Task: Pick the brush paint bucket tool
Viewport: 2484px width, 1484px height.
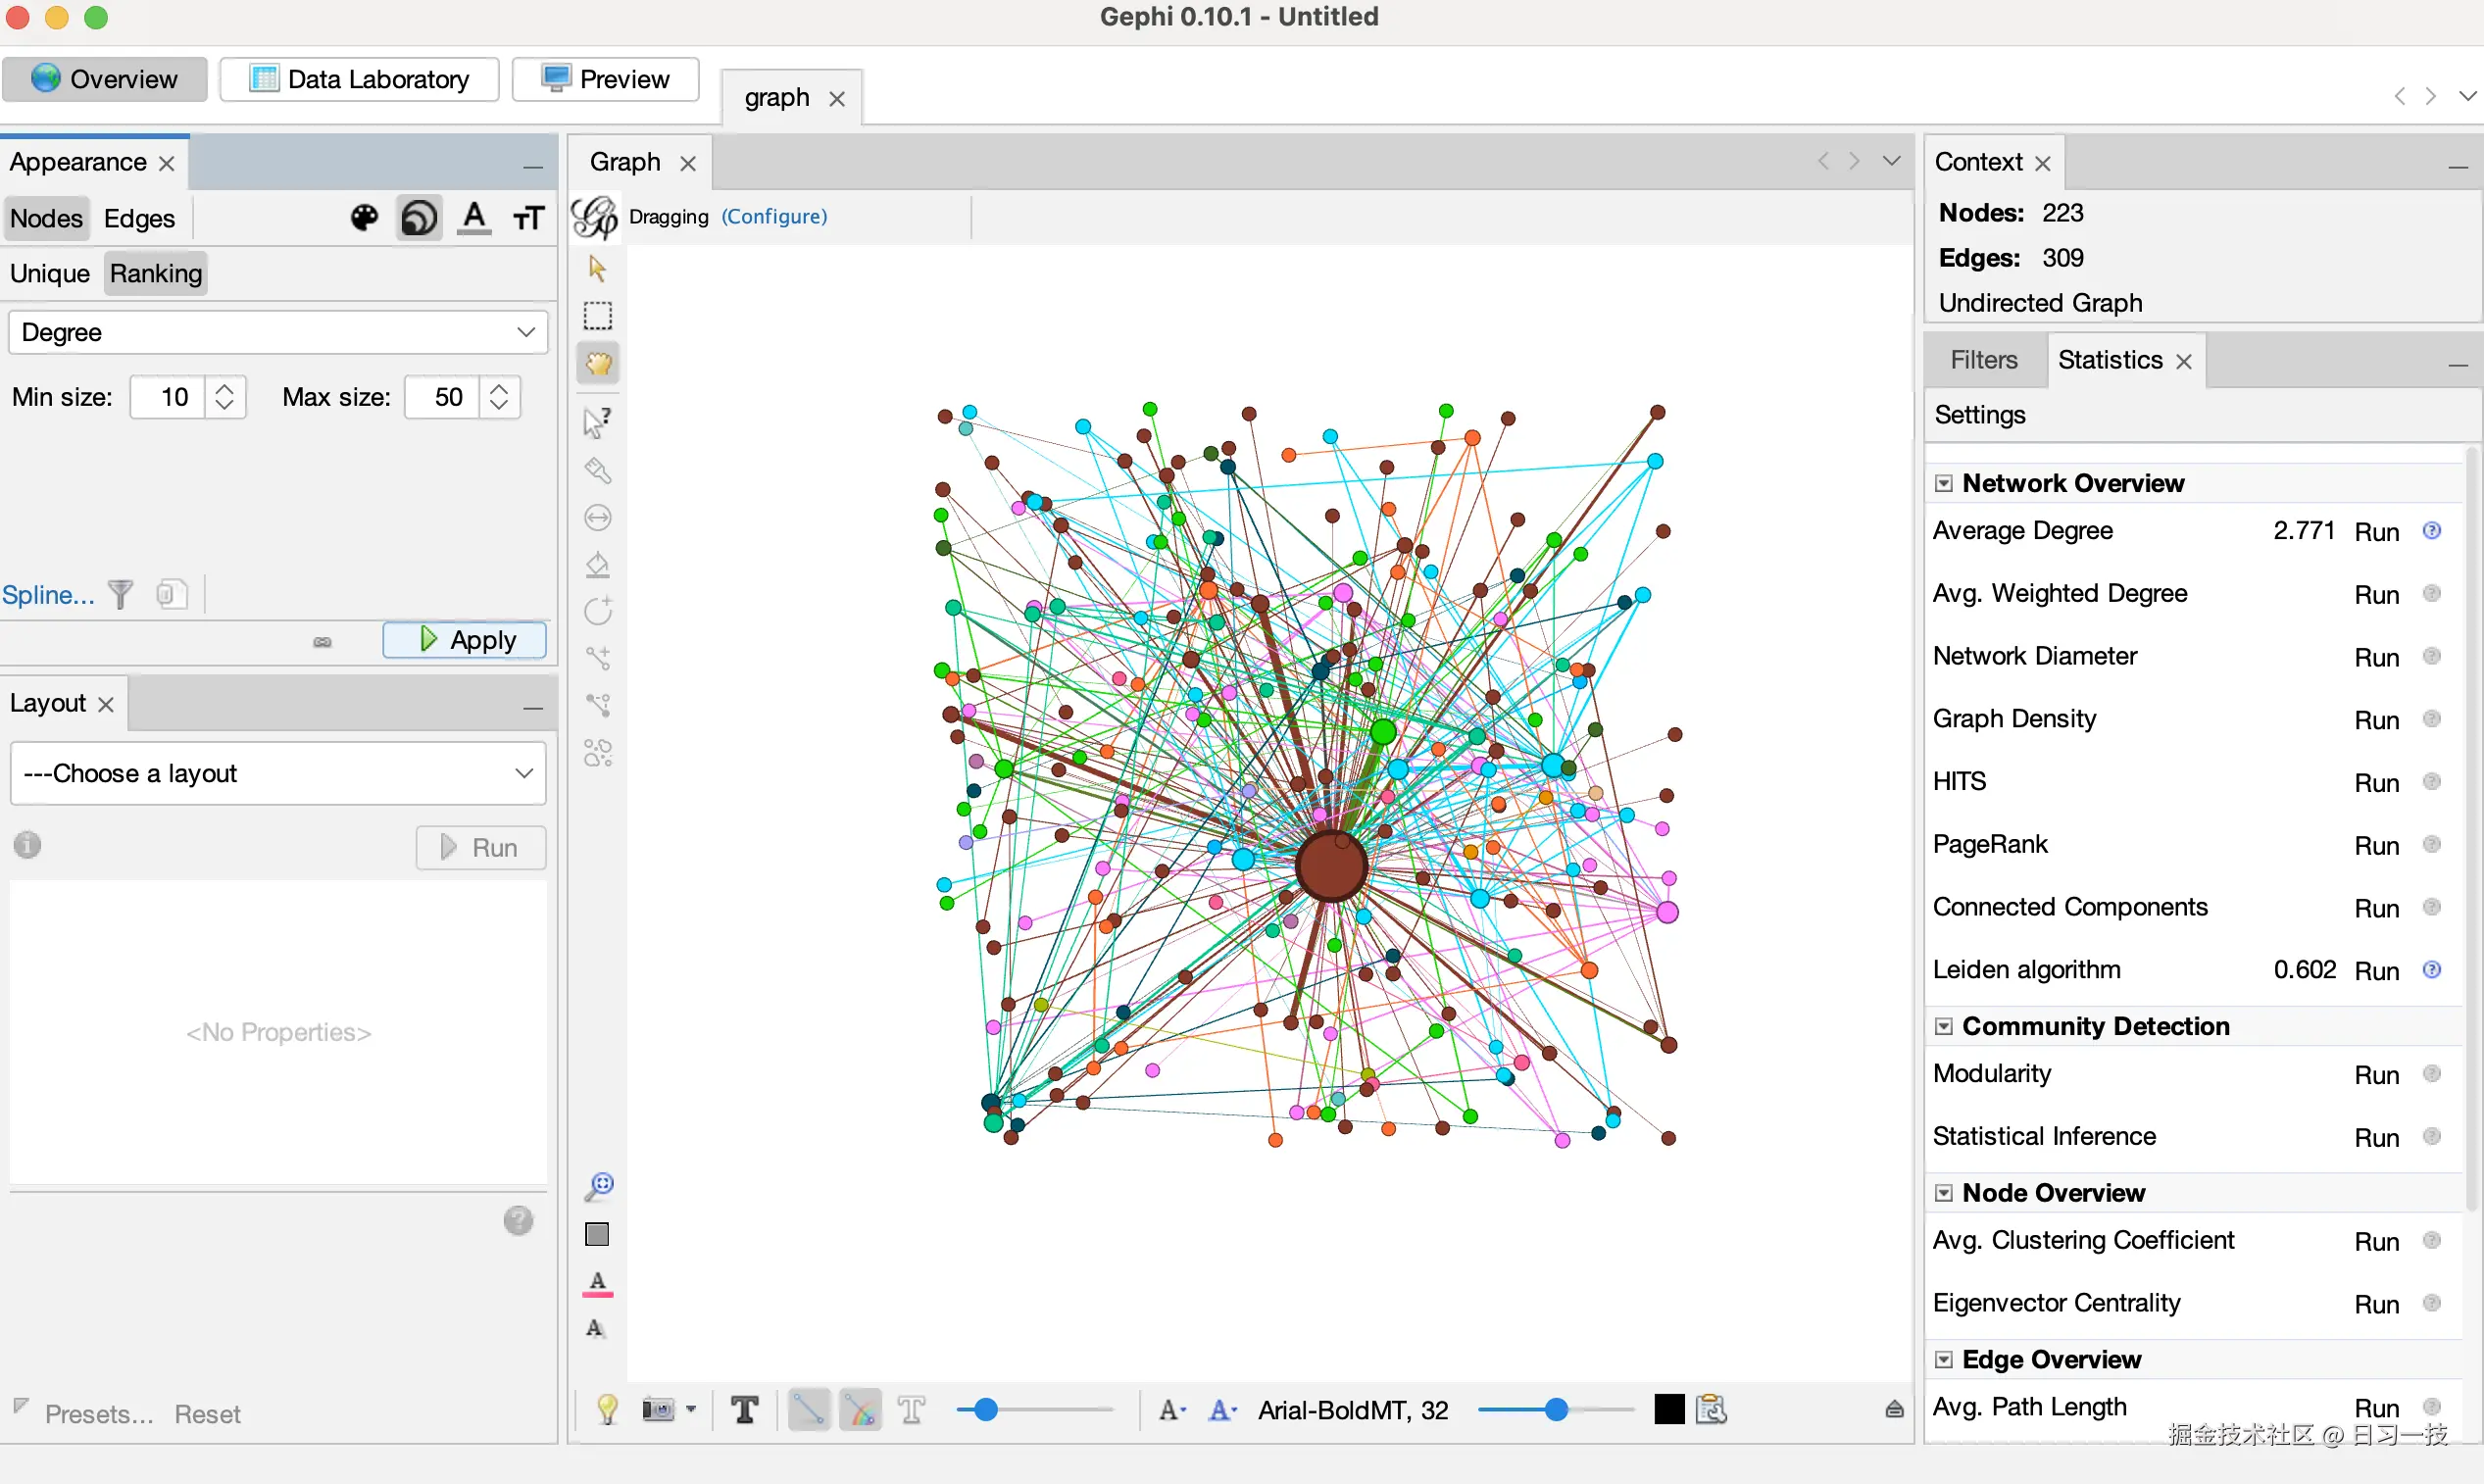Action: click(x=597, y=565)
